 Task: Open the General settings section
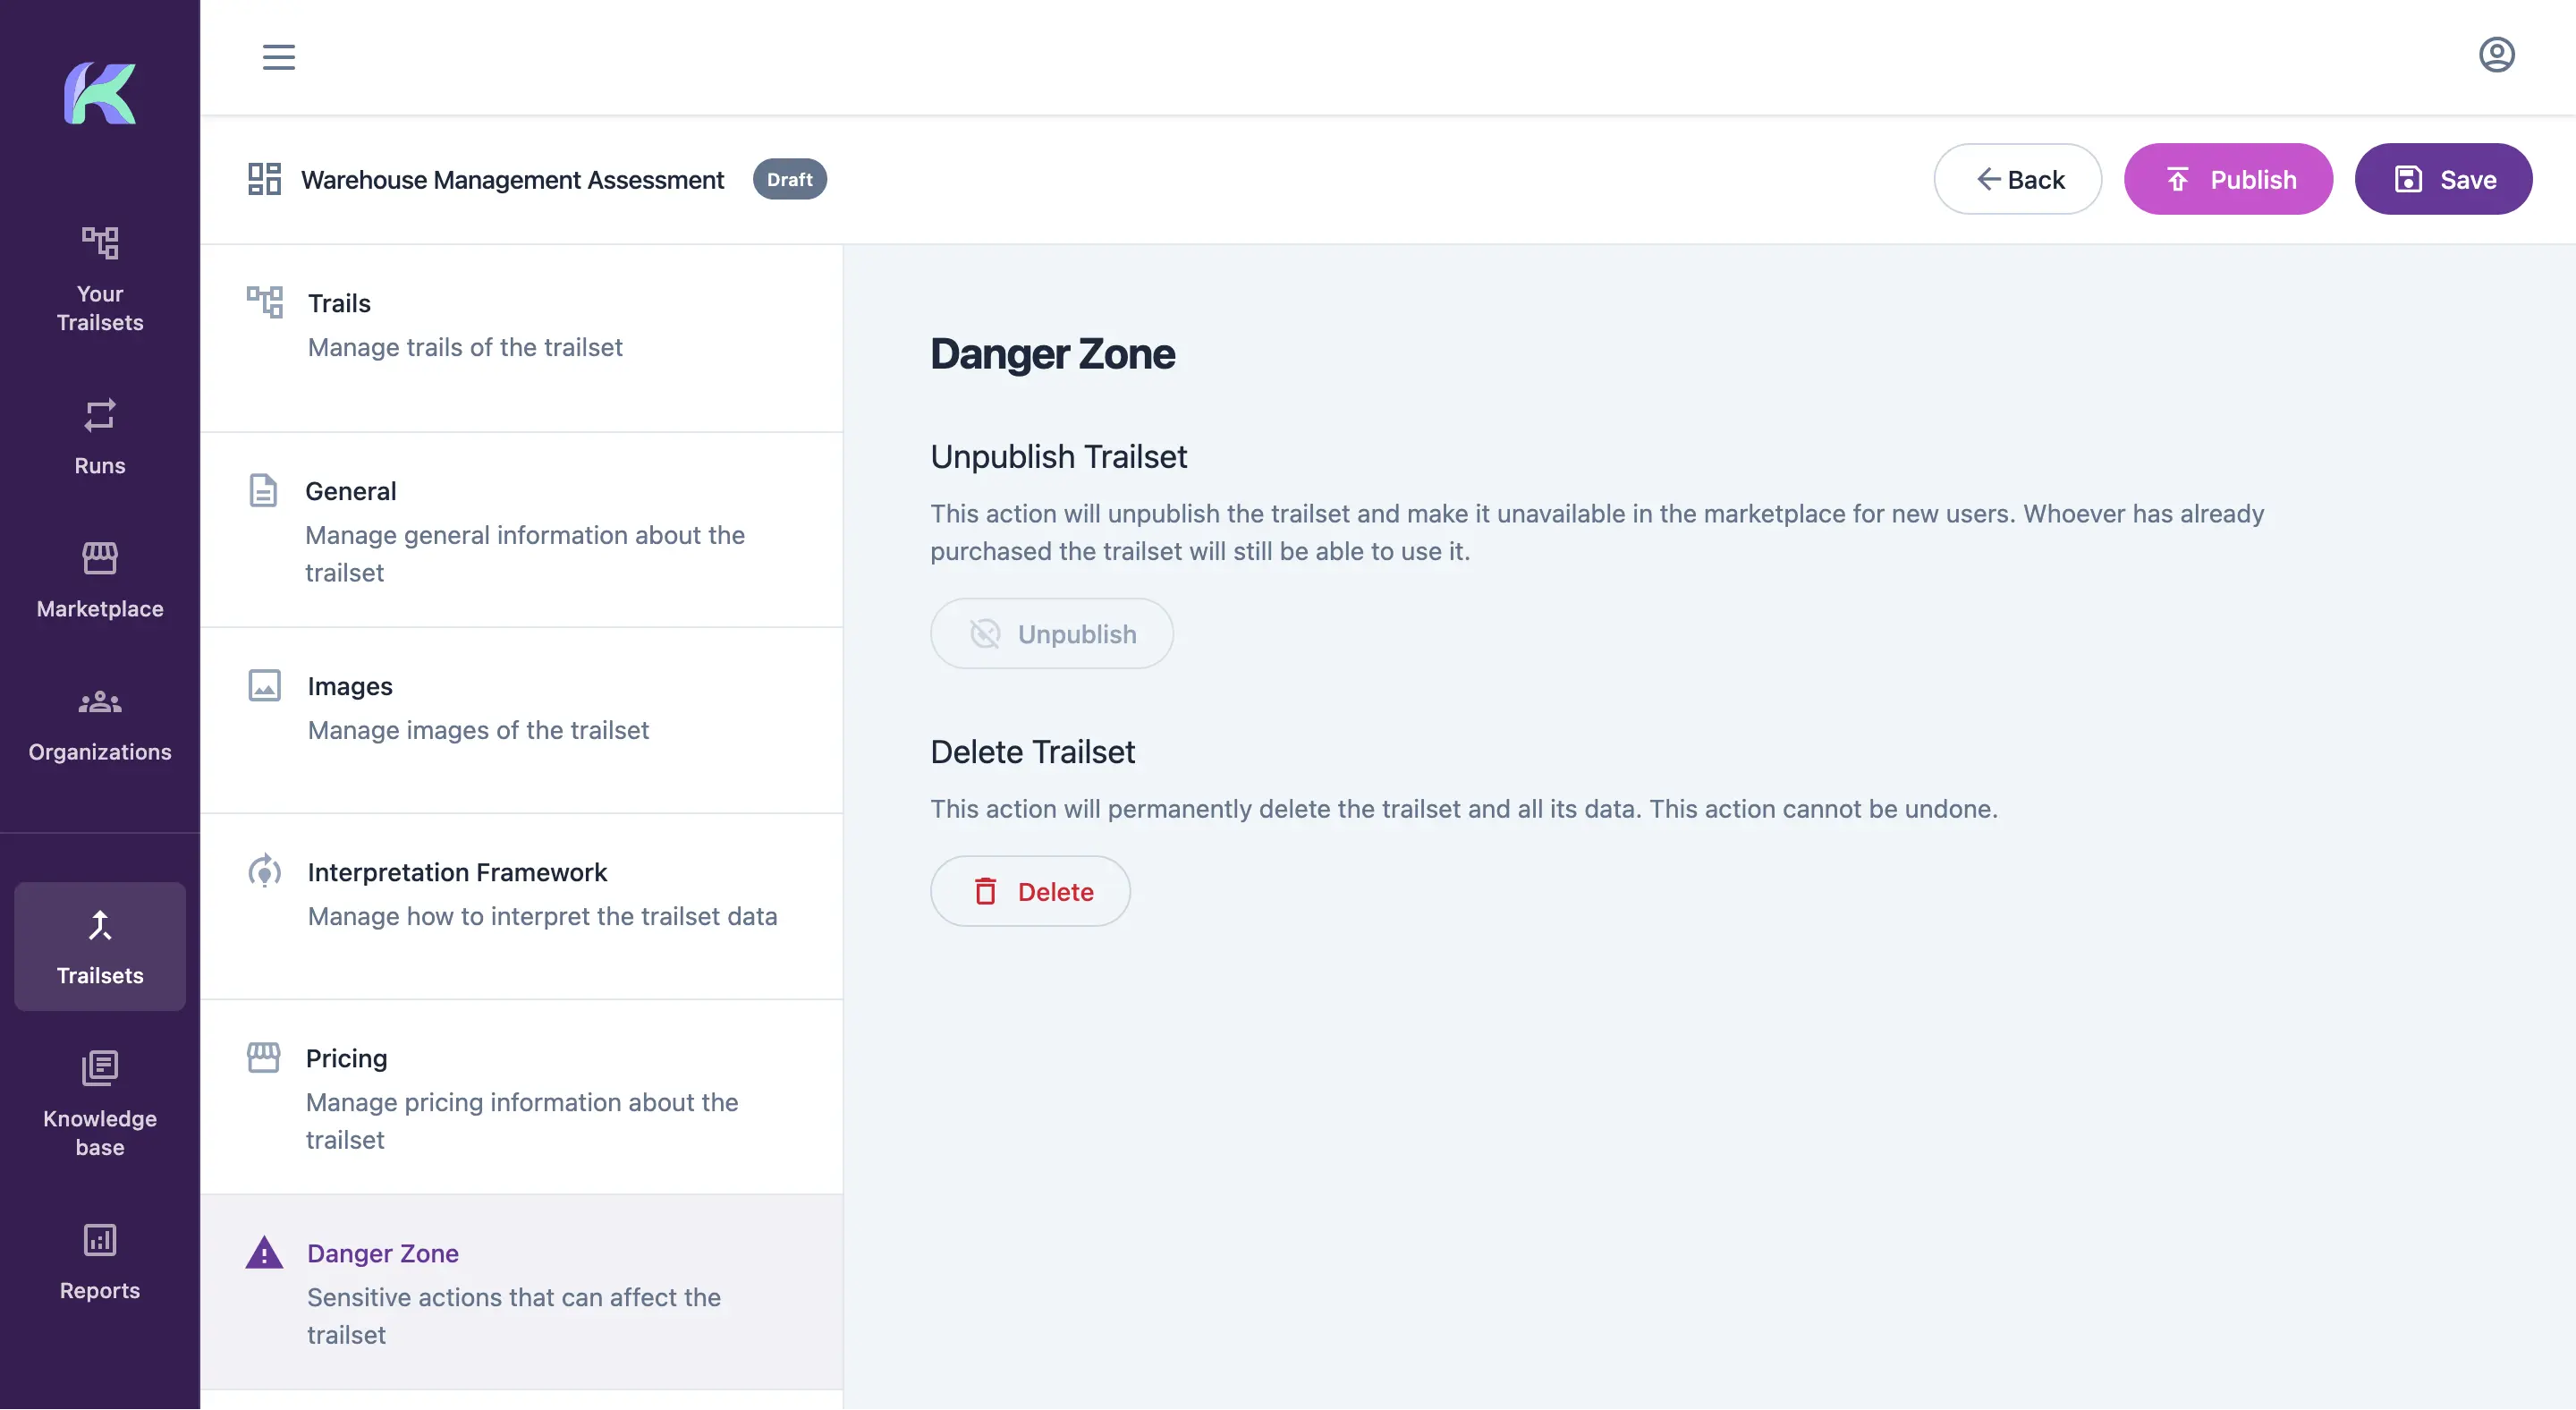(522, 530)
